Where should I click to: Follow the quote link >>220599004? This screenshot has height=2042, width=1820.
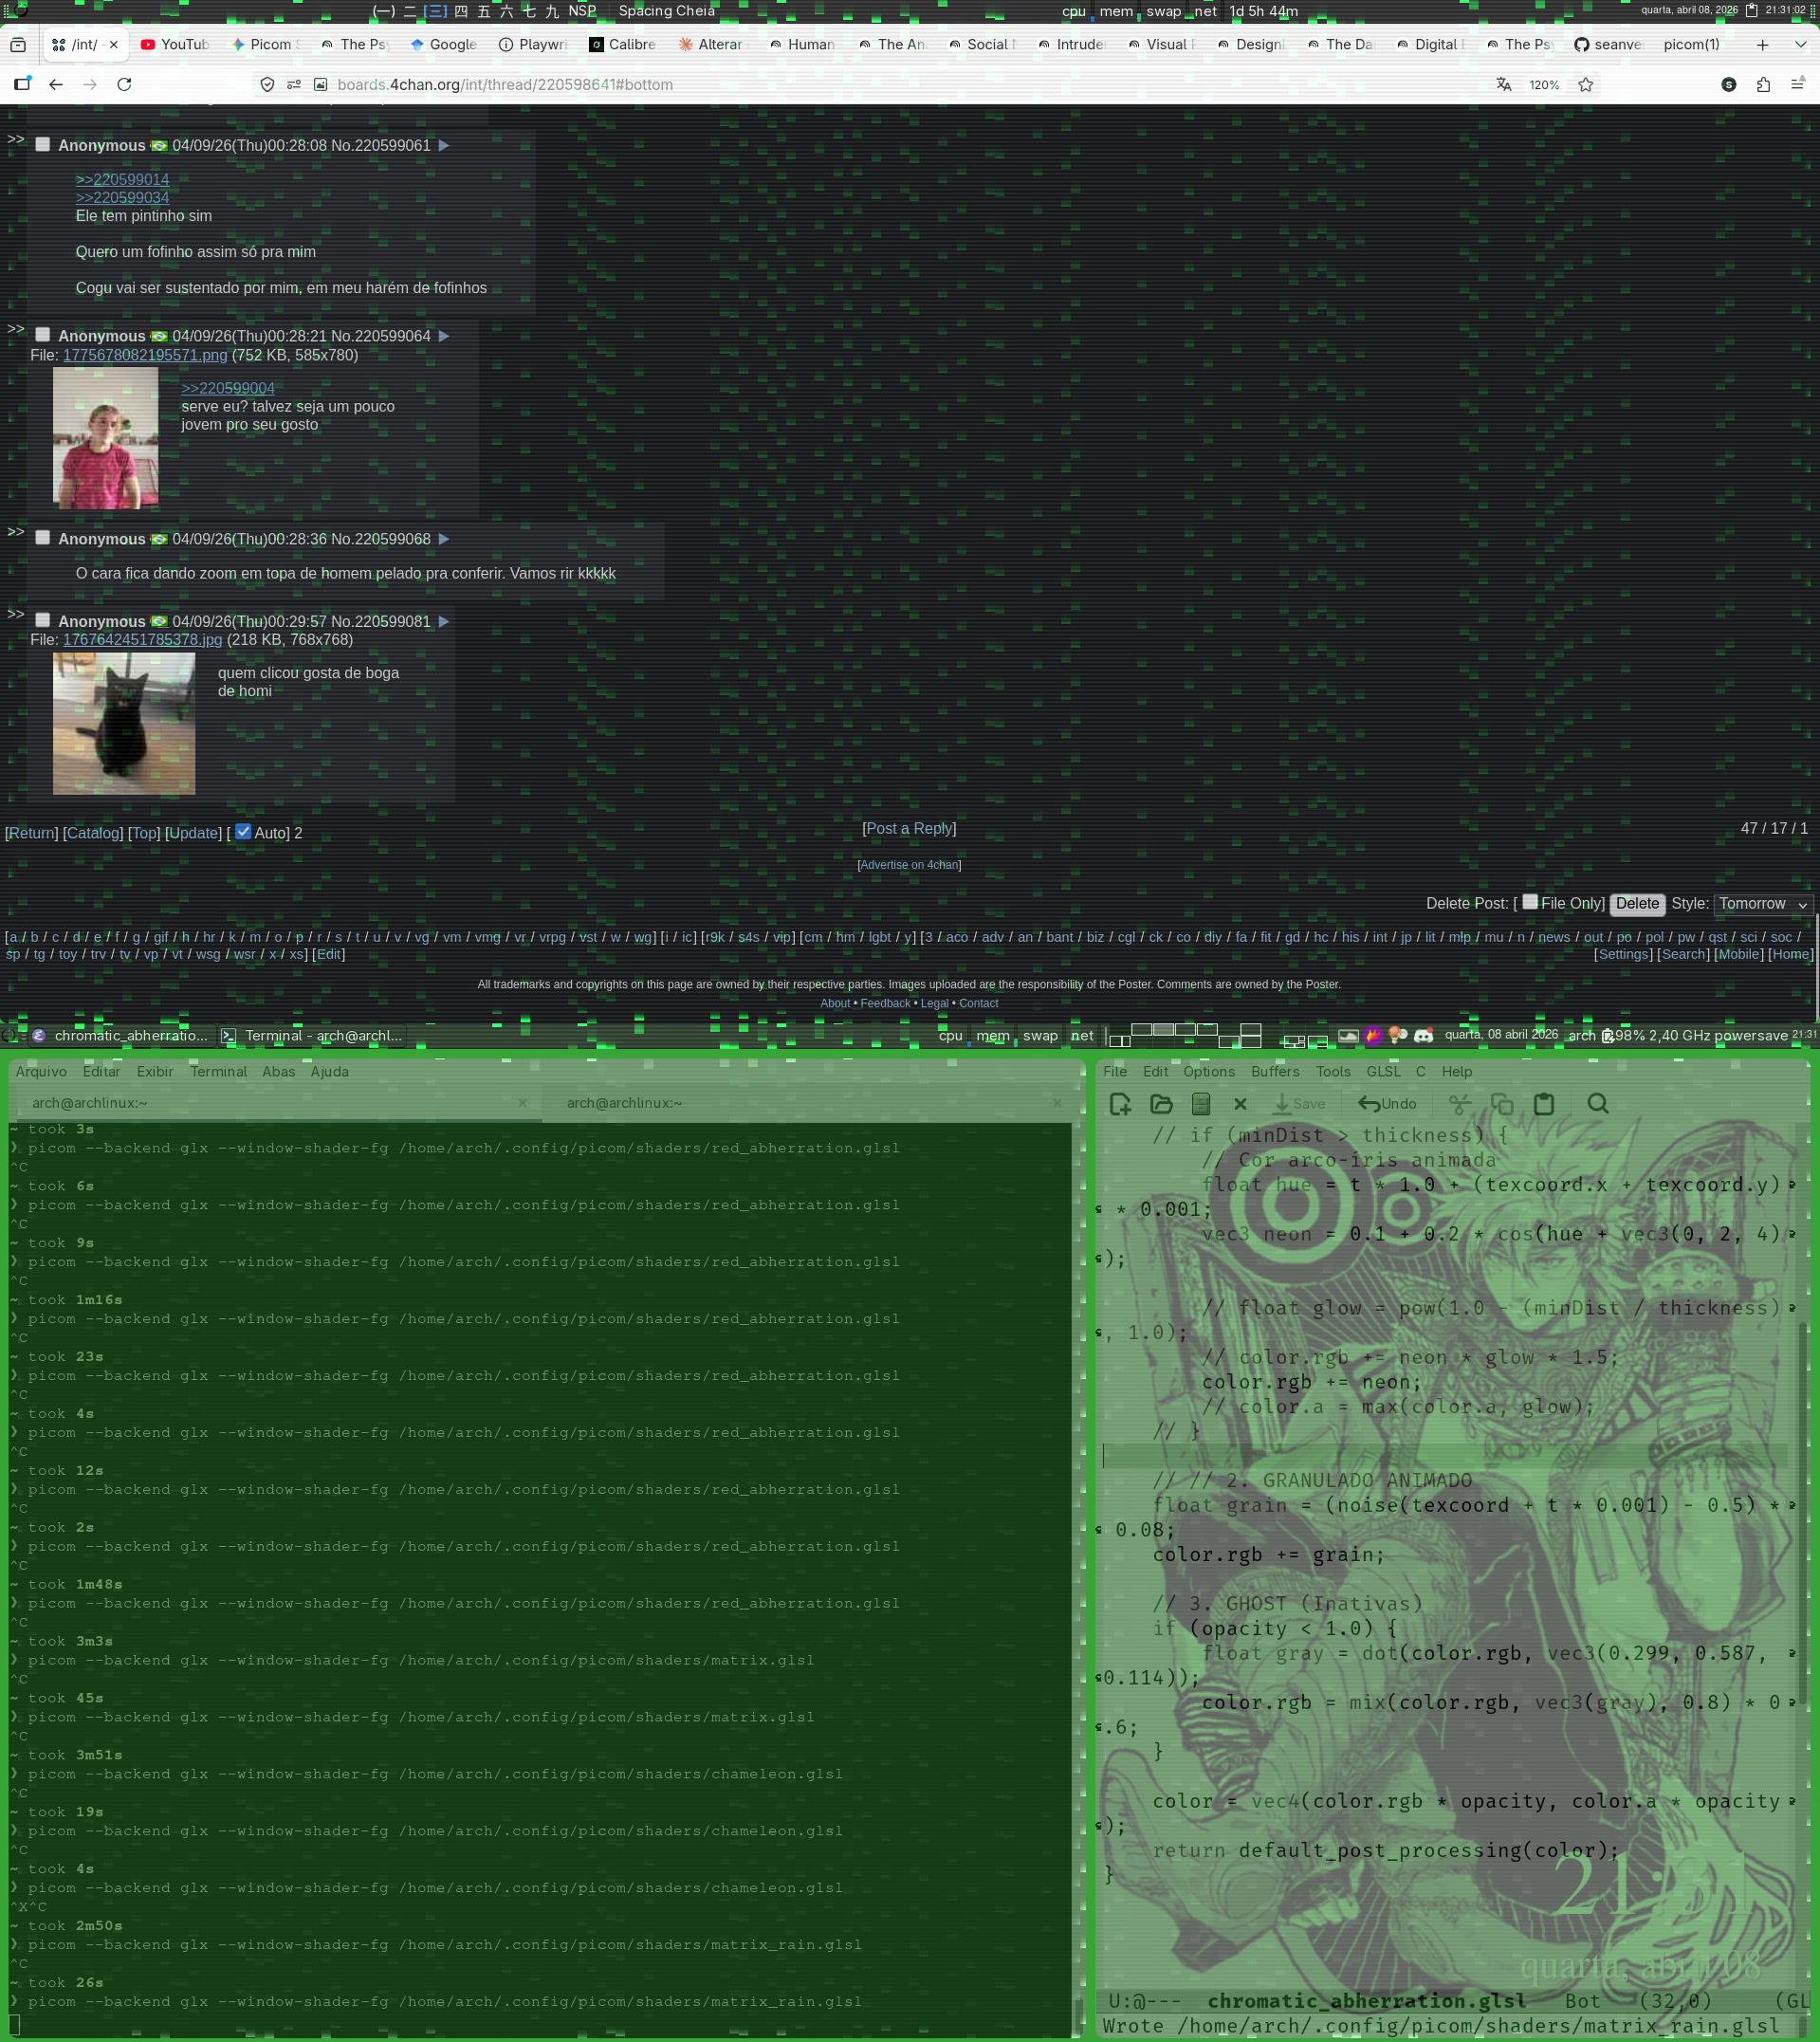point(228,388)
